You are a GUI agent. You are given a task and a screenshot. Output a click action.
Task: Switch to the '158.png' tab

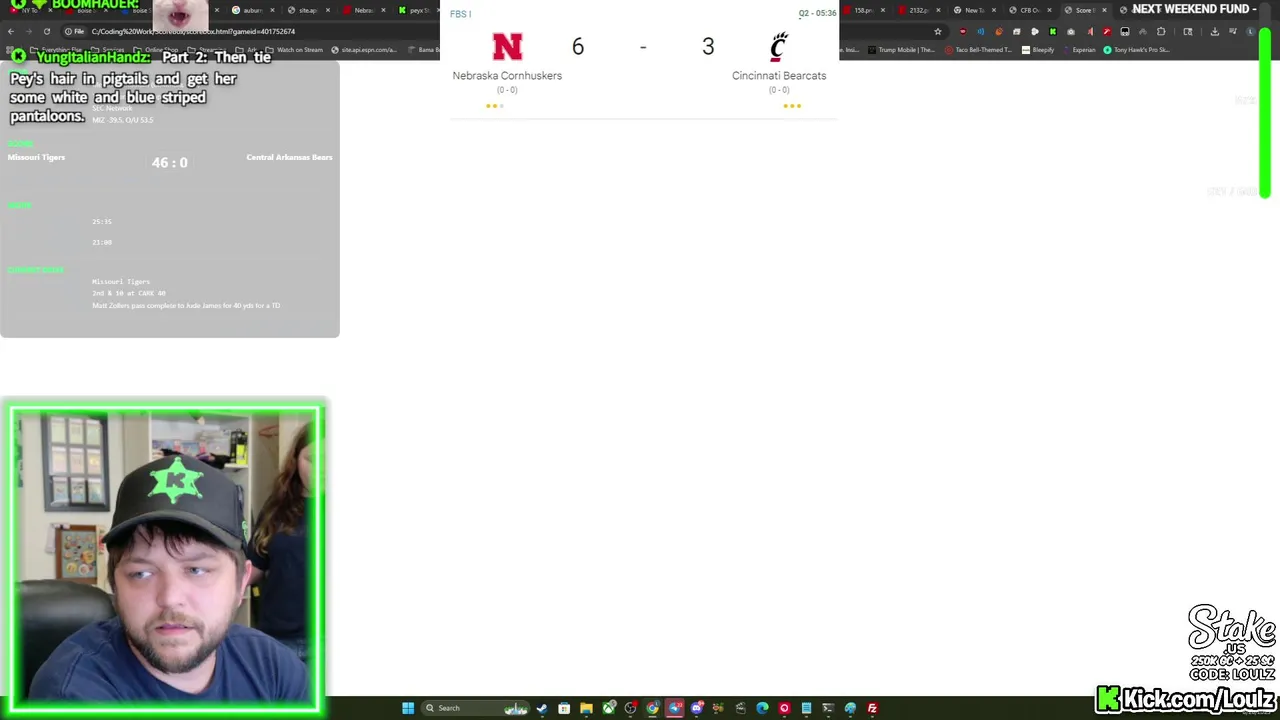click(x=863, y=10)
